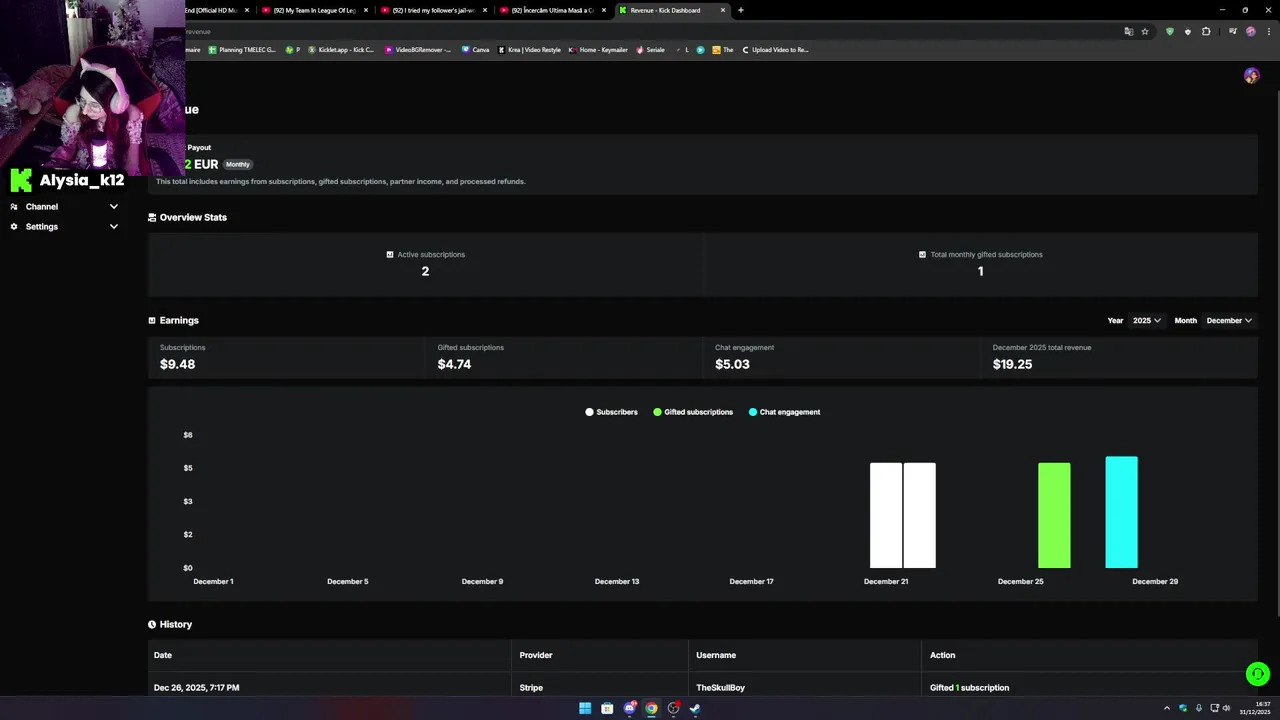Screen dimensions: 1280x720
Task: Open the Kick support chat bubble
Action: pos(1257,674)
